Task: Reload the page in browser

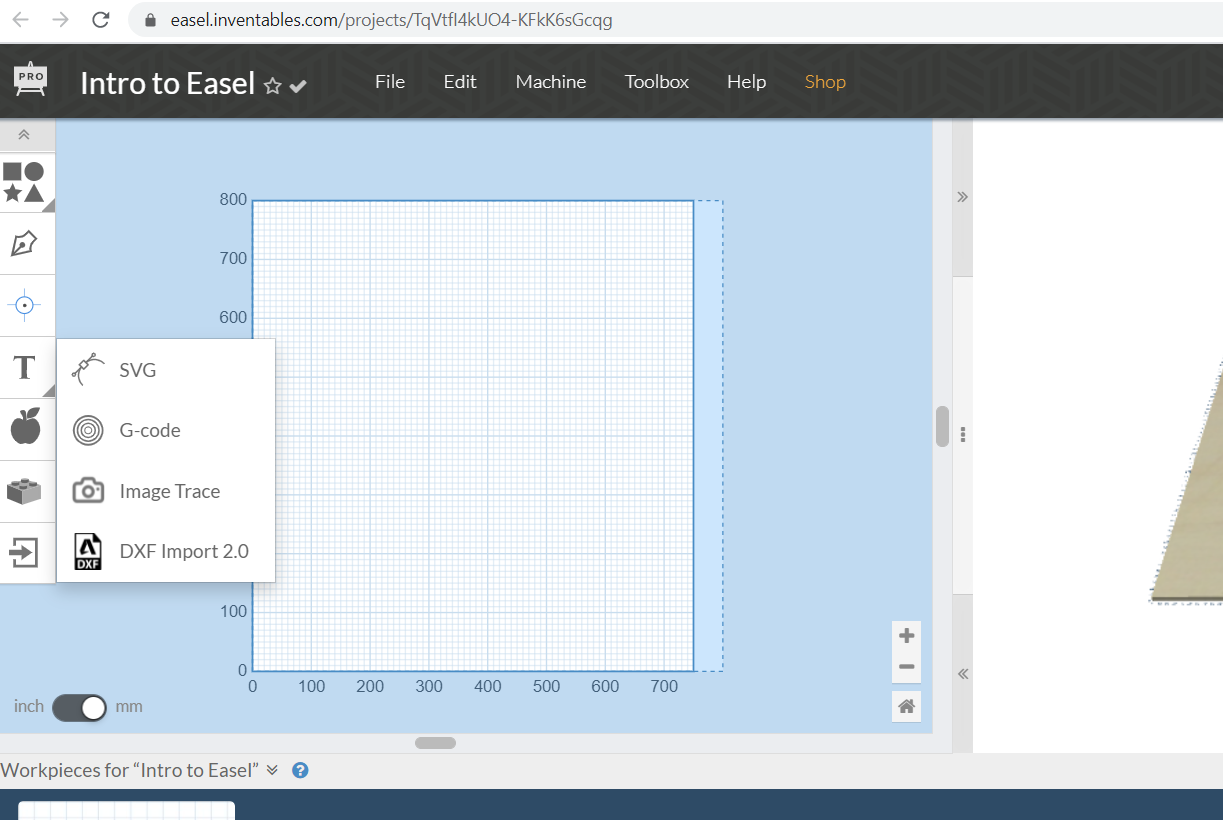Action: (100, 20)
